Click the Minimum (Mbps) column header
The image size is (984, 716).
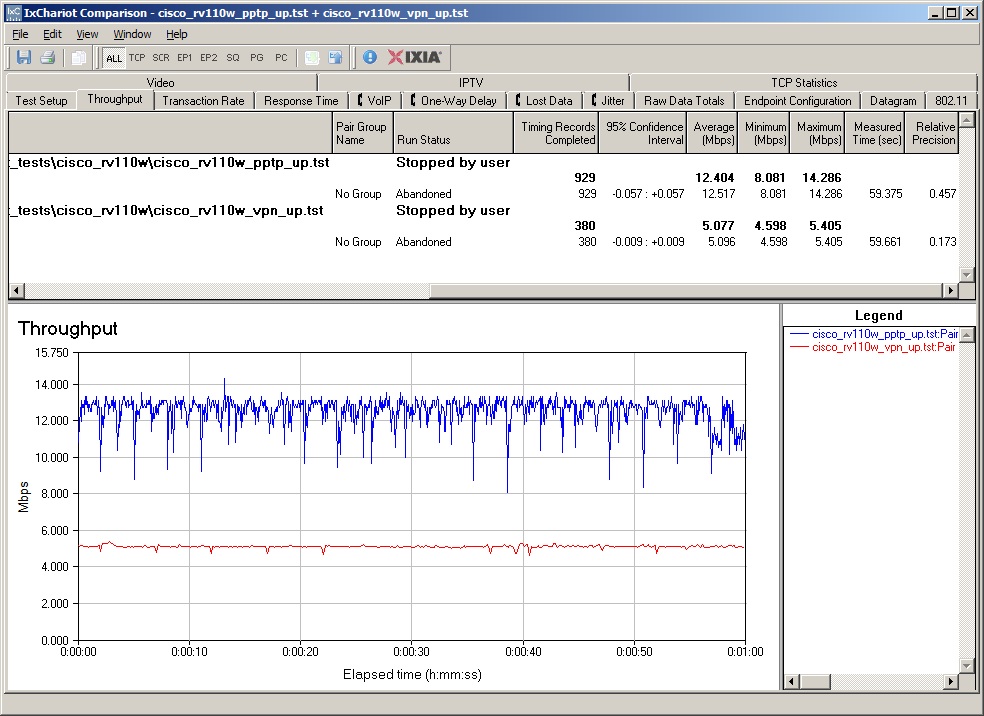click(x=764, y=133)
